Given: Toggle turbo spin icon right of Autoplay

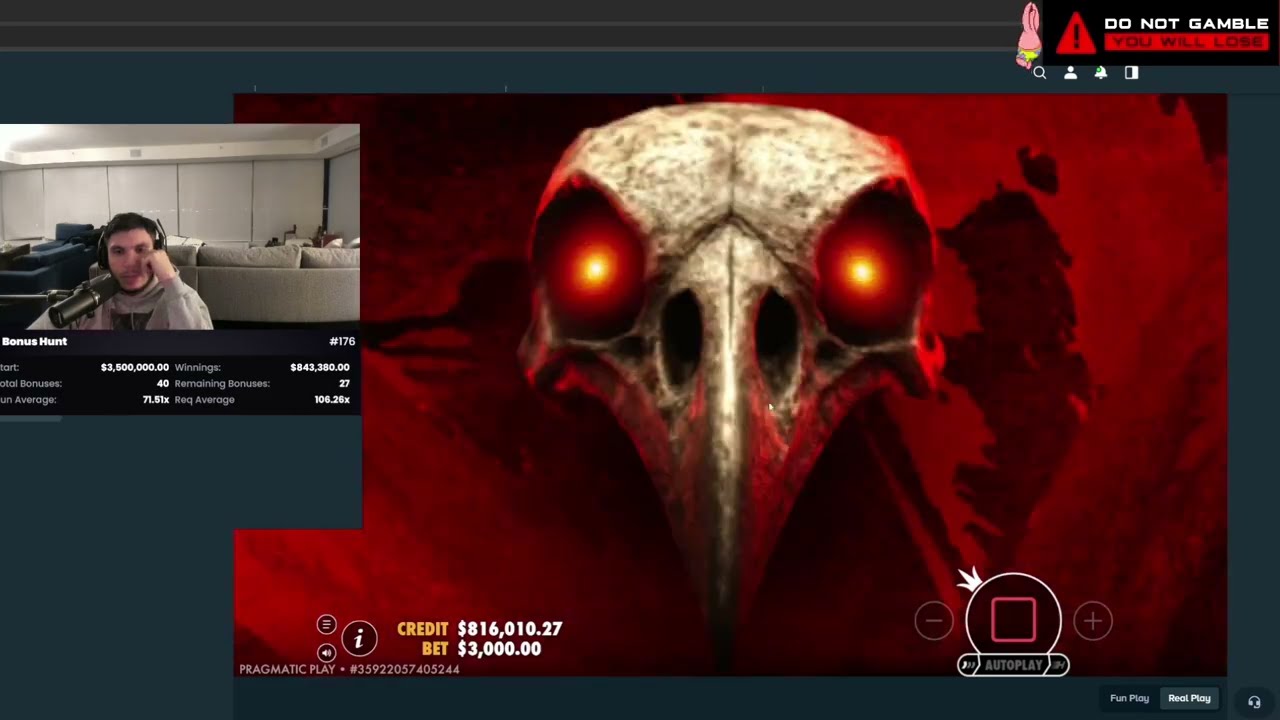Looking at the screenshot, I should 1058,665.
